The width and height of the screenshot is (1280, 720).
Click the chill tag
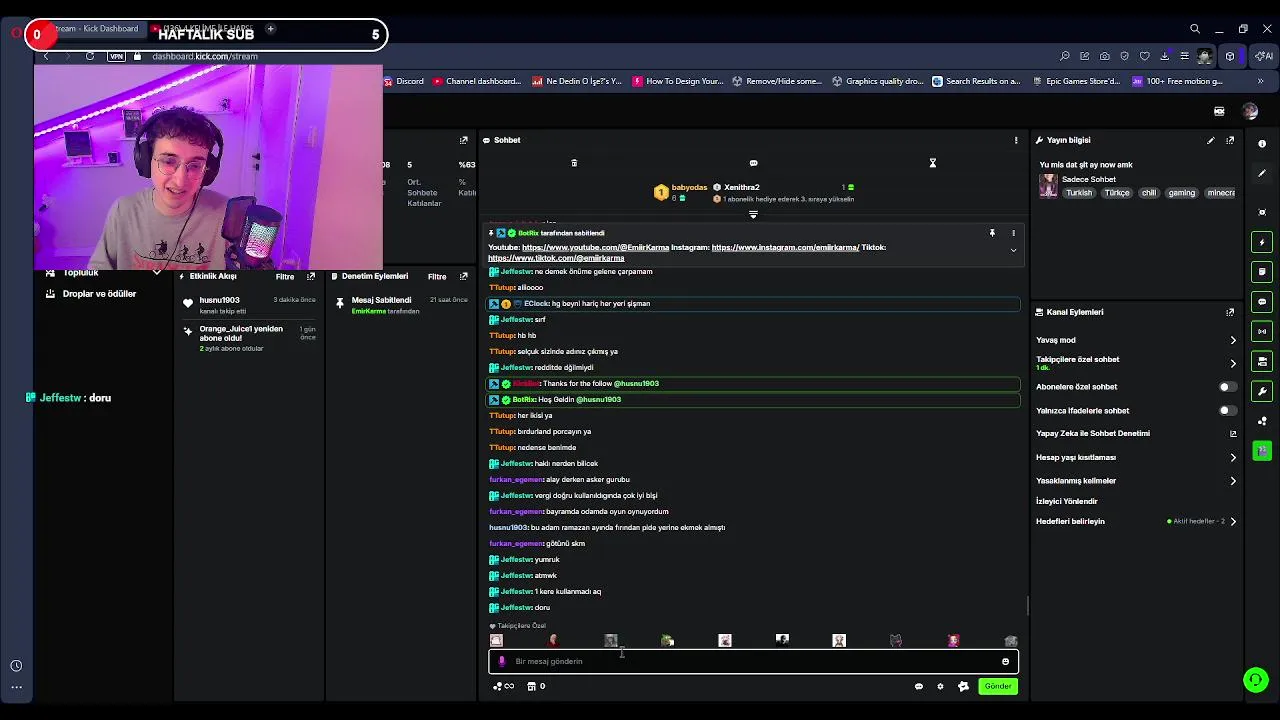(x=1148, y=193)
